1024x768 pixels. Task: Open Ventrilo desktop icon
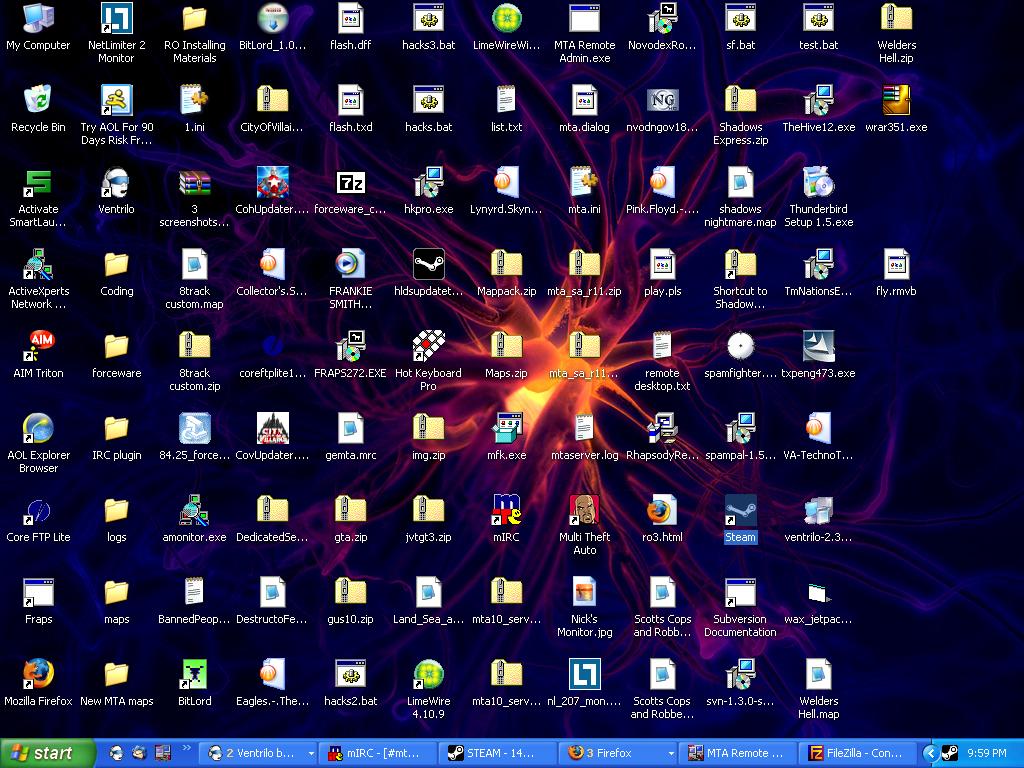click(x=116, y=184)
